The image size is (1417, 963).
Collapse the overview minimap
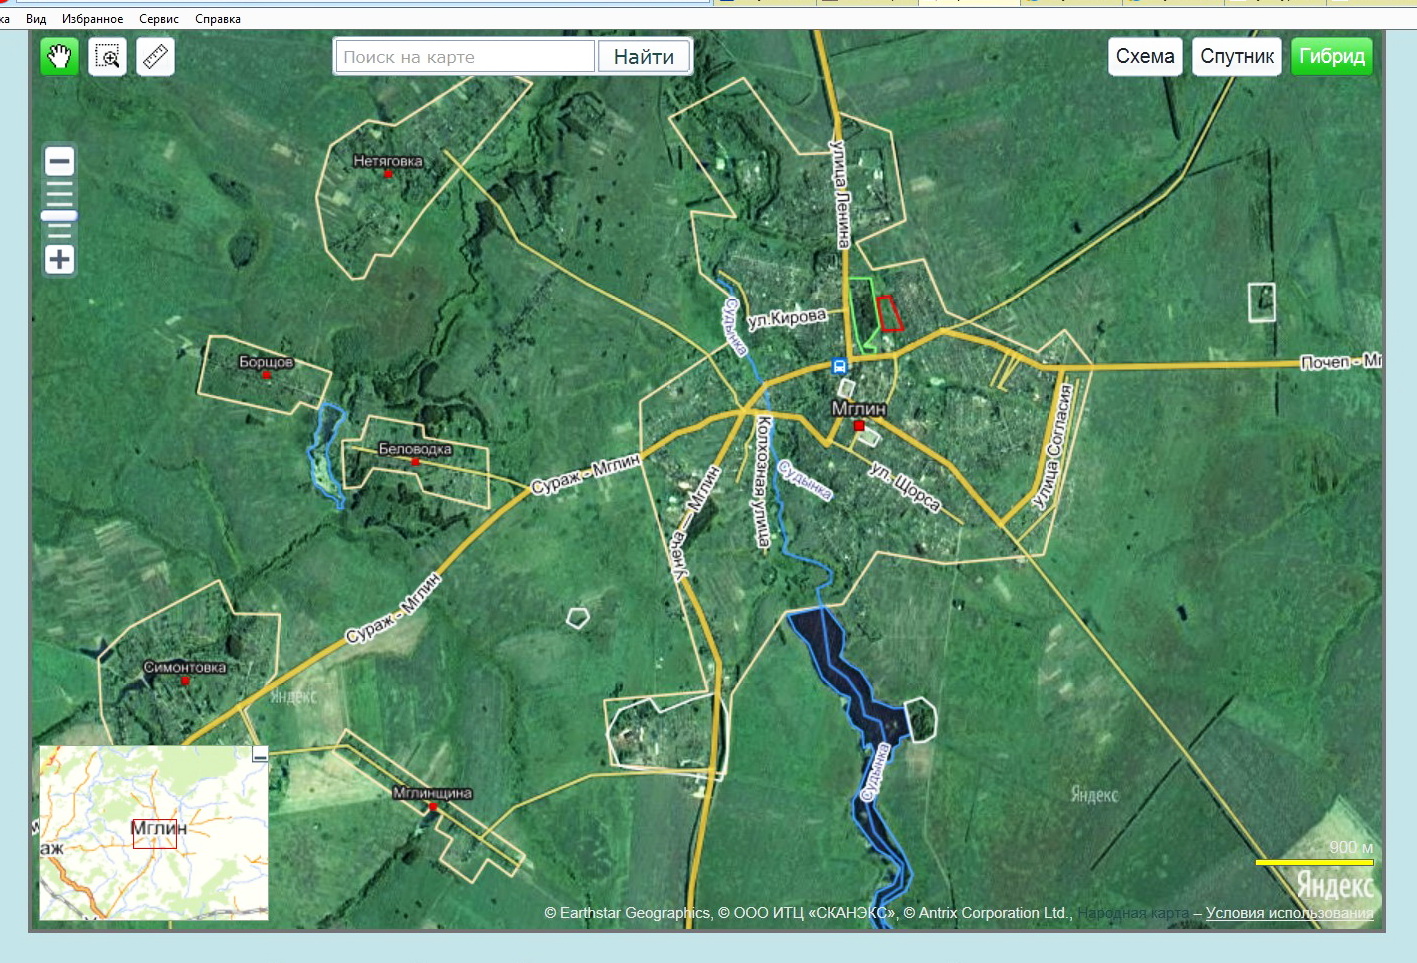click(x=260, y=755)
